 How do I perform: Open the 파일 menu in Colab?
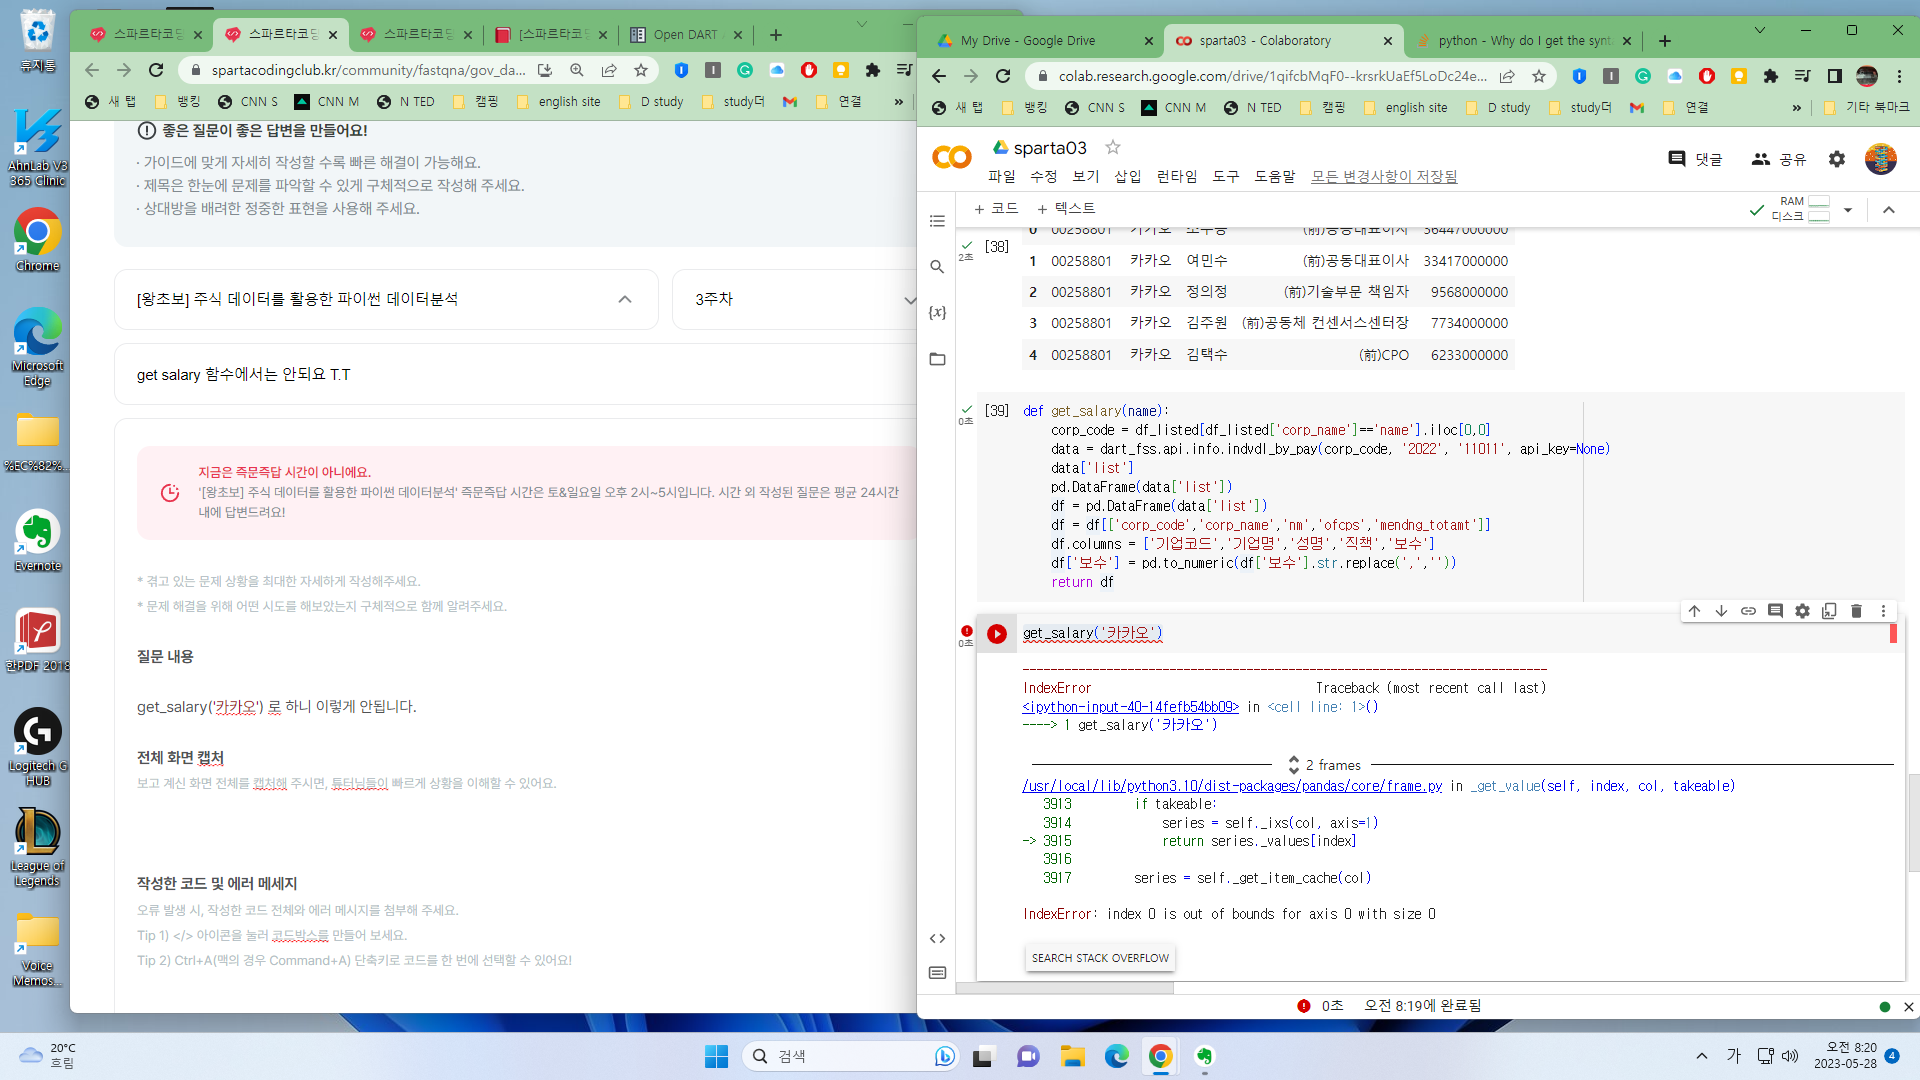[1002, 176]
